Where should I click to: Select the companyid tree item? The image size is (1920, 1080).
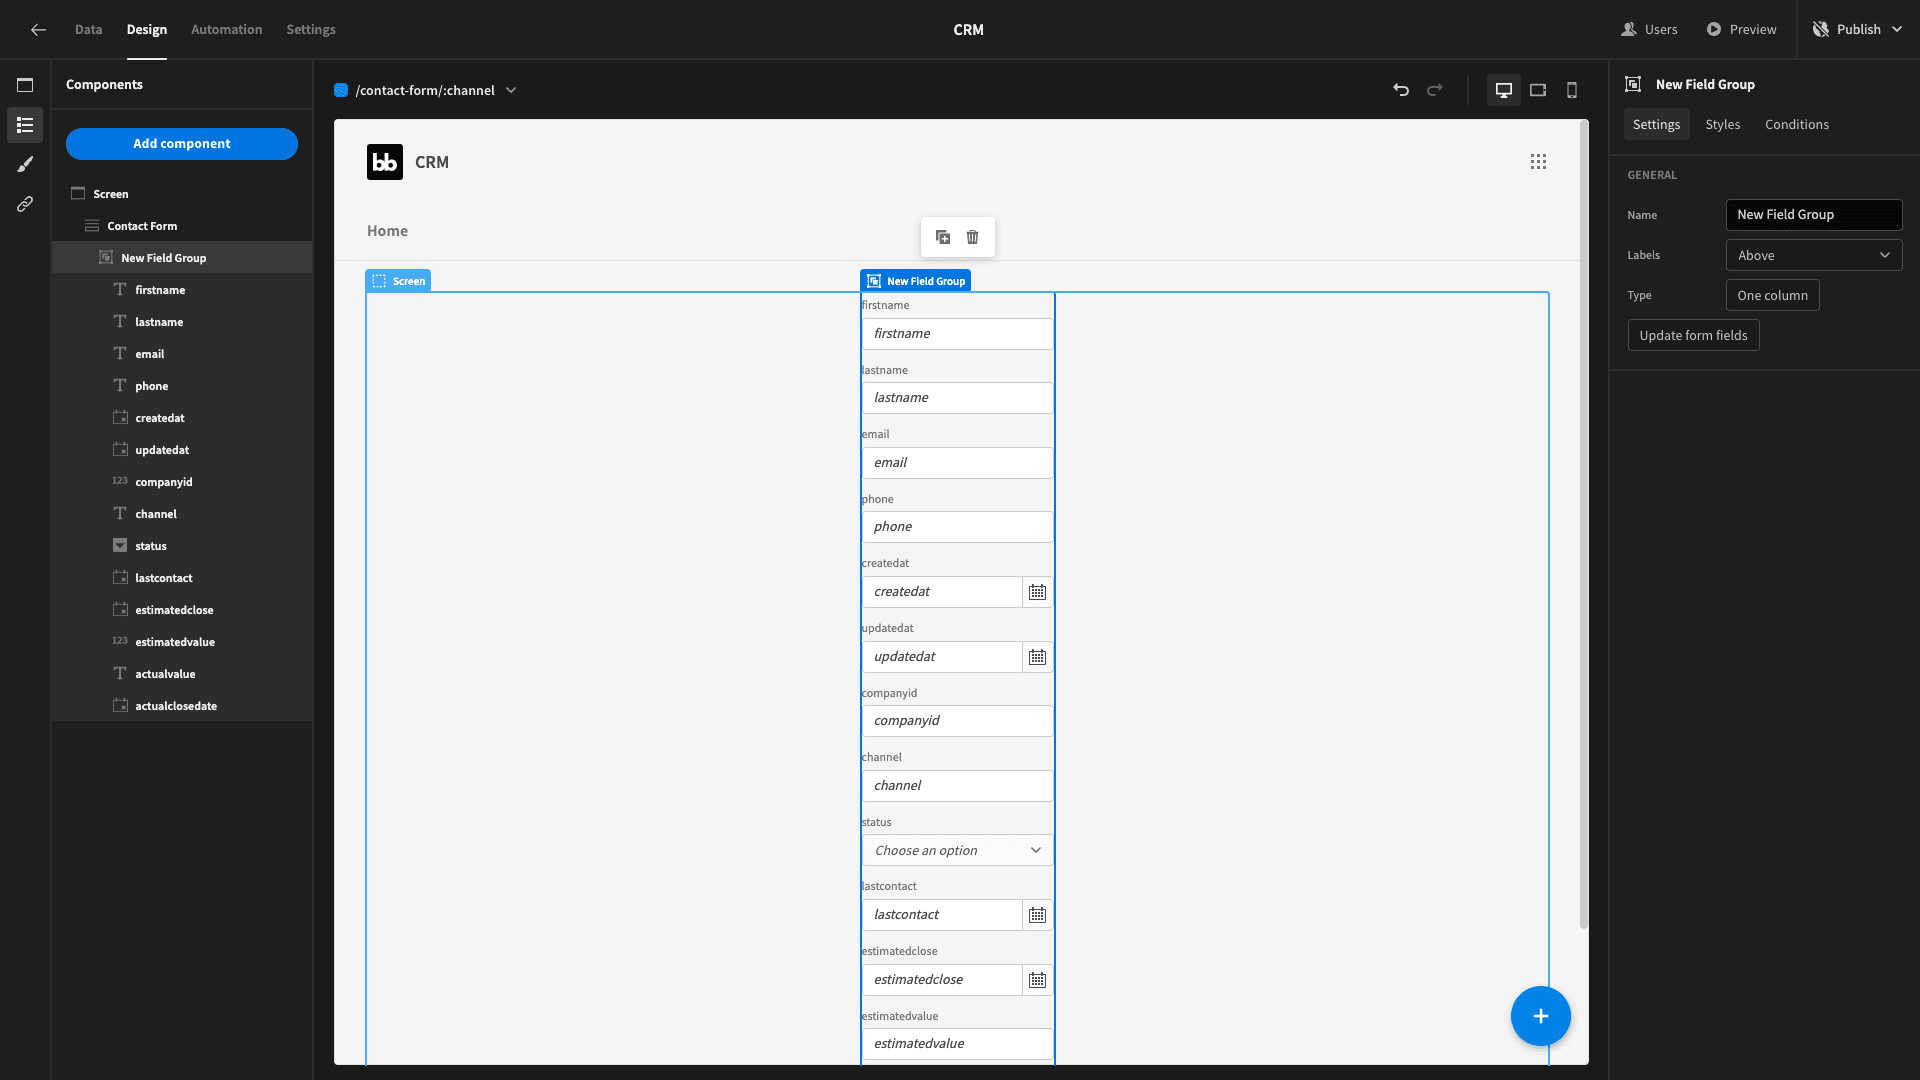coord(182,482)
